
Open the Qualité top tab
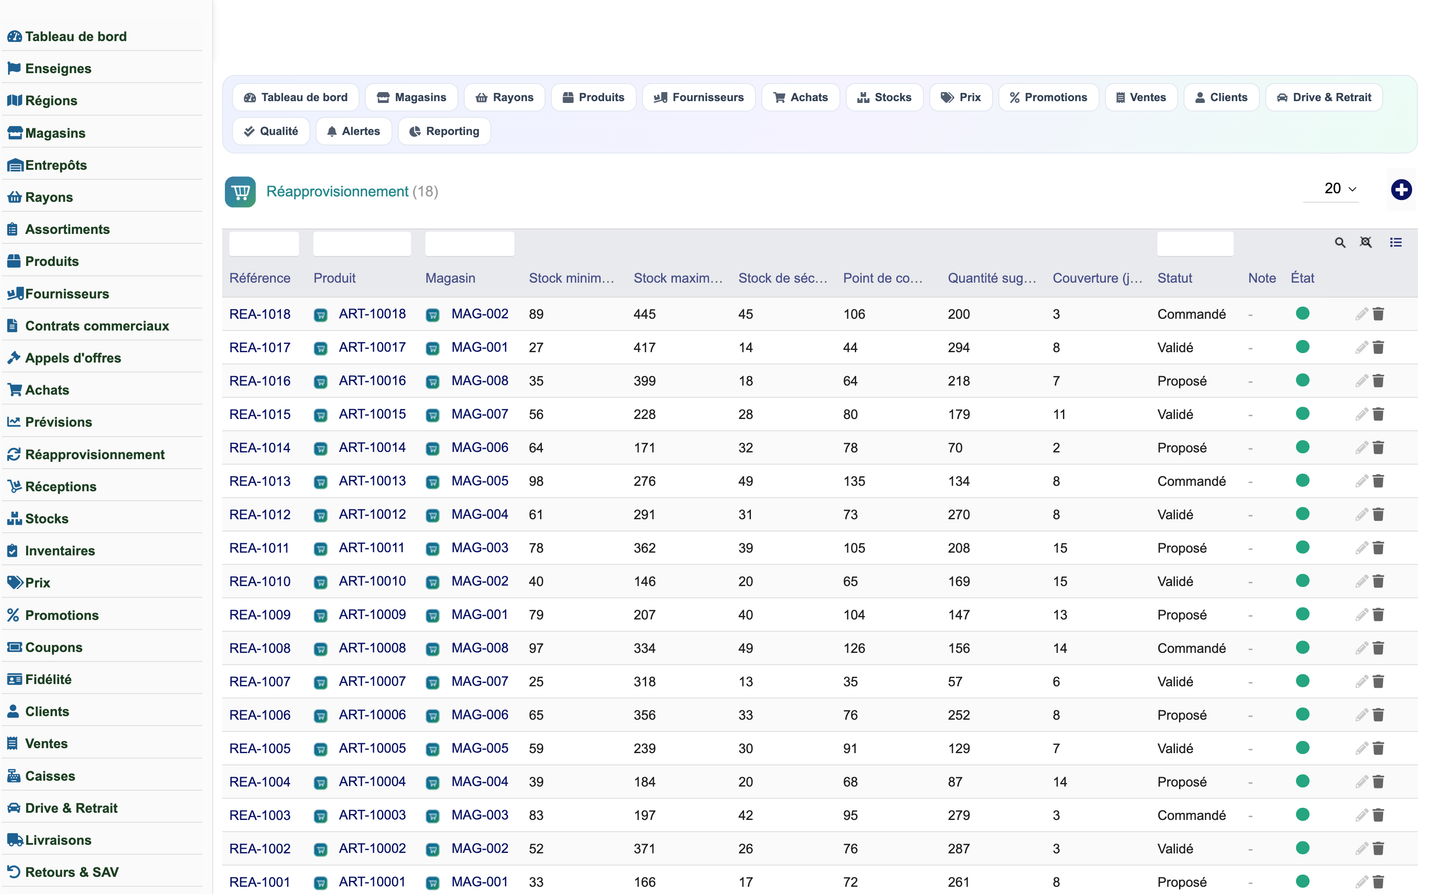(271, 131)
